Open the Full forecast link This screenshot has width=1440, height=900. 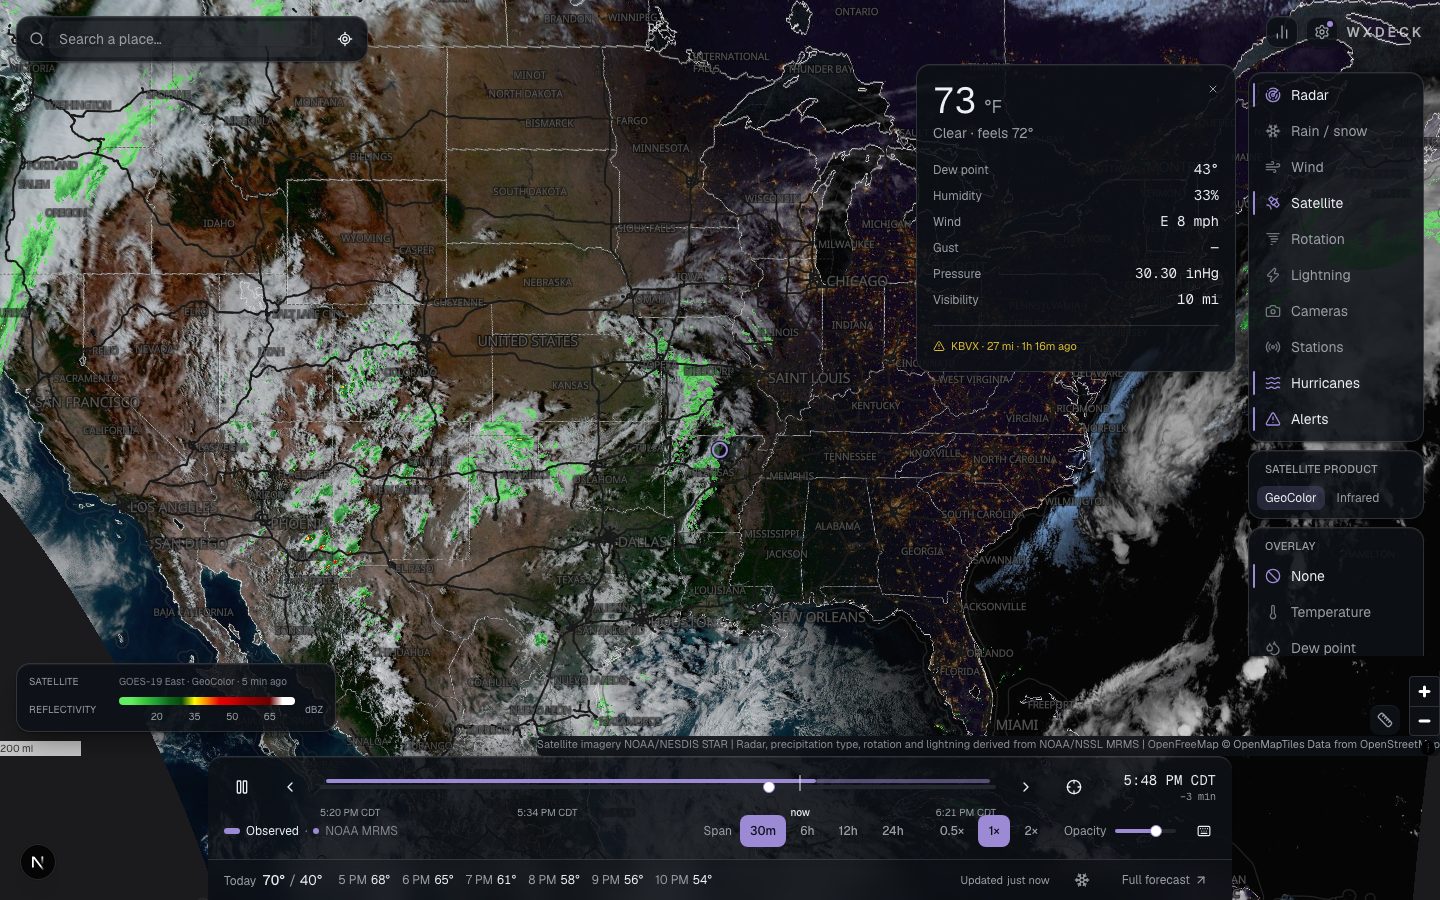click(1163, 880)
